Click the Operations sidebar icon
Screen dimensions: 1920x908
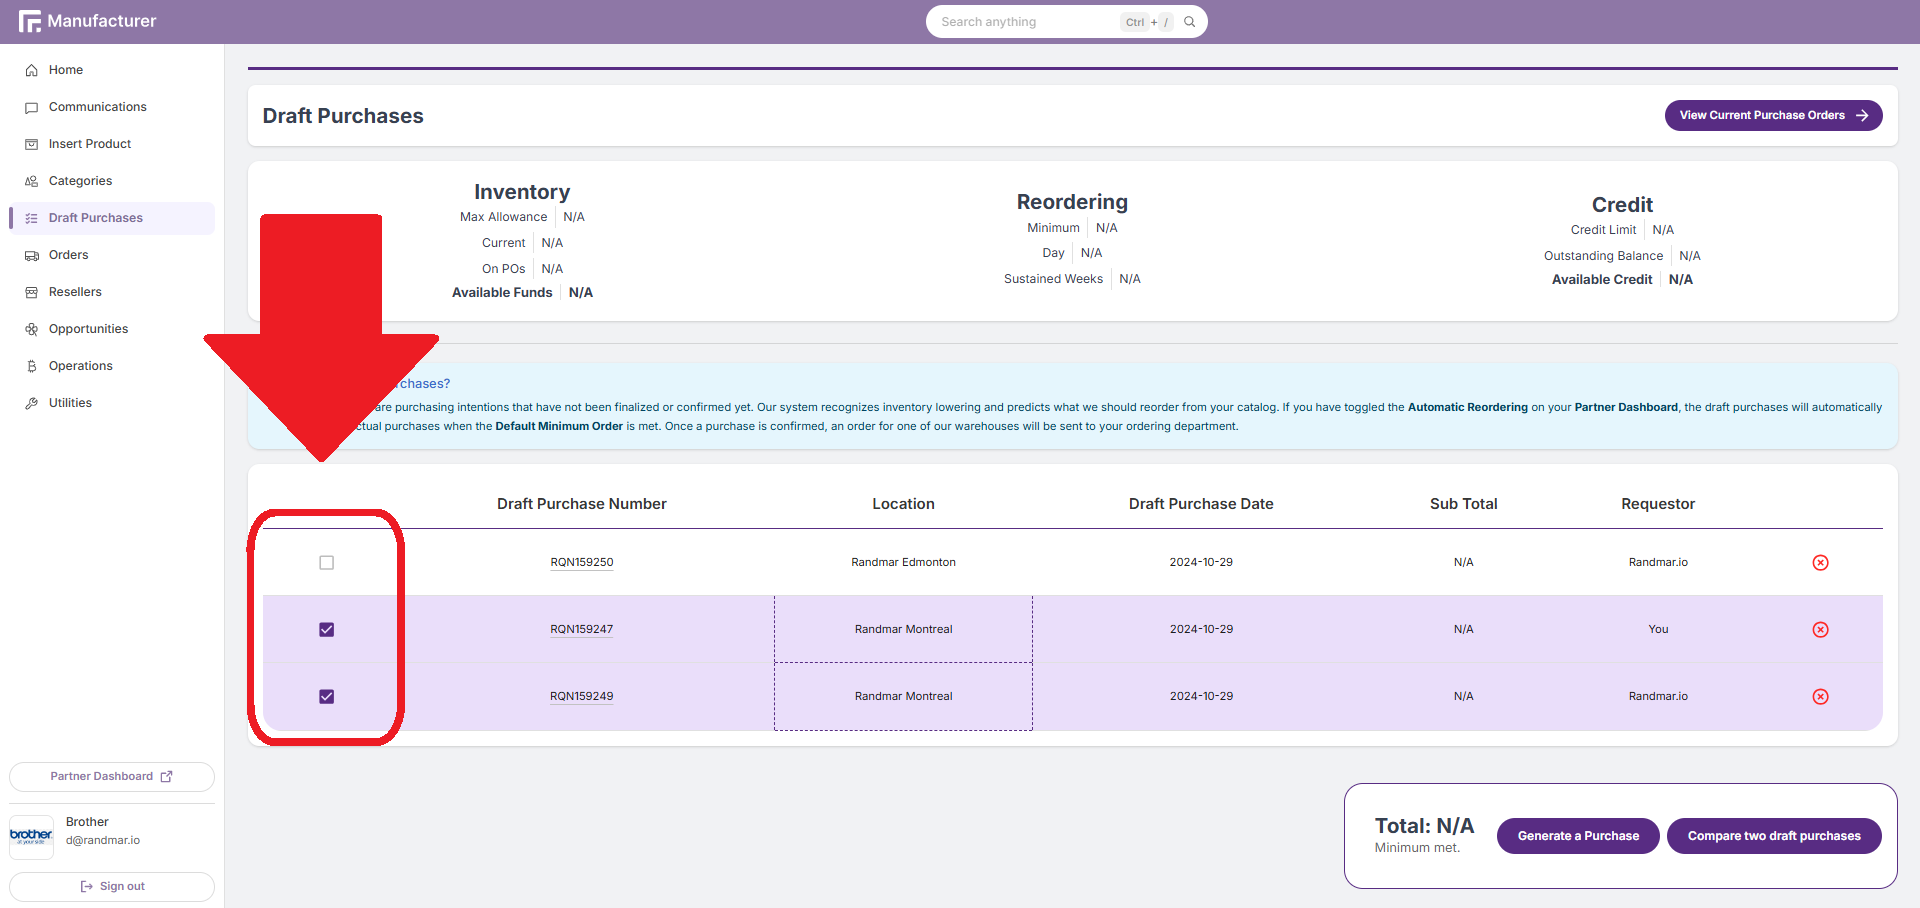coord(31,366)
